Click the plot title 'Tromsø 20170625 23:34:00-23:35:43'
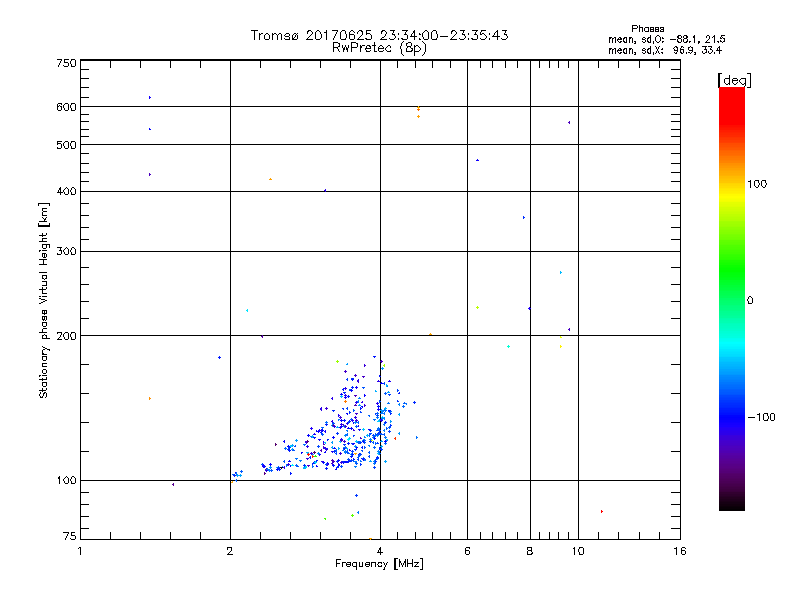This screenshot has width=800, height=600. pos(379,35)
